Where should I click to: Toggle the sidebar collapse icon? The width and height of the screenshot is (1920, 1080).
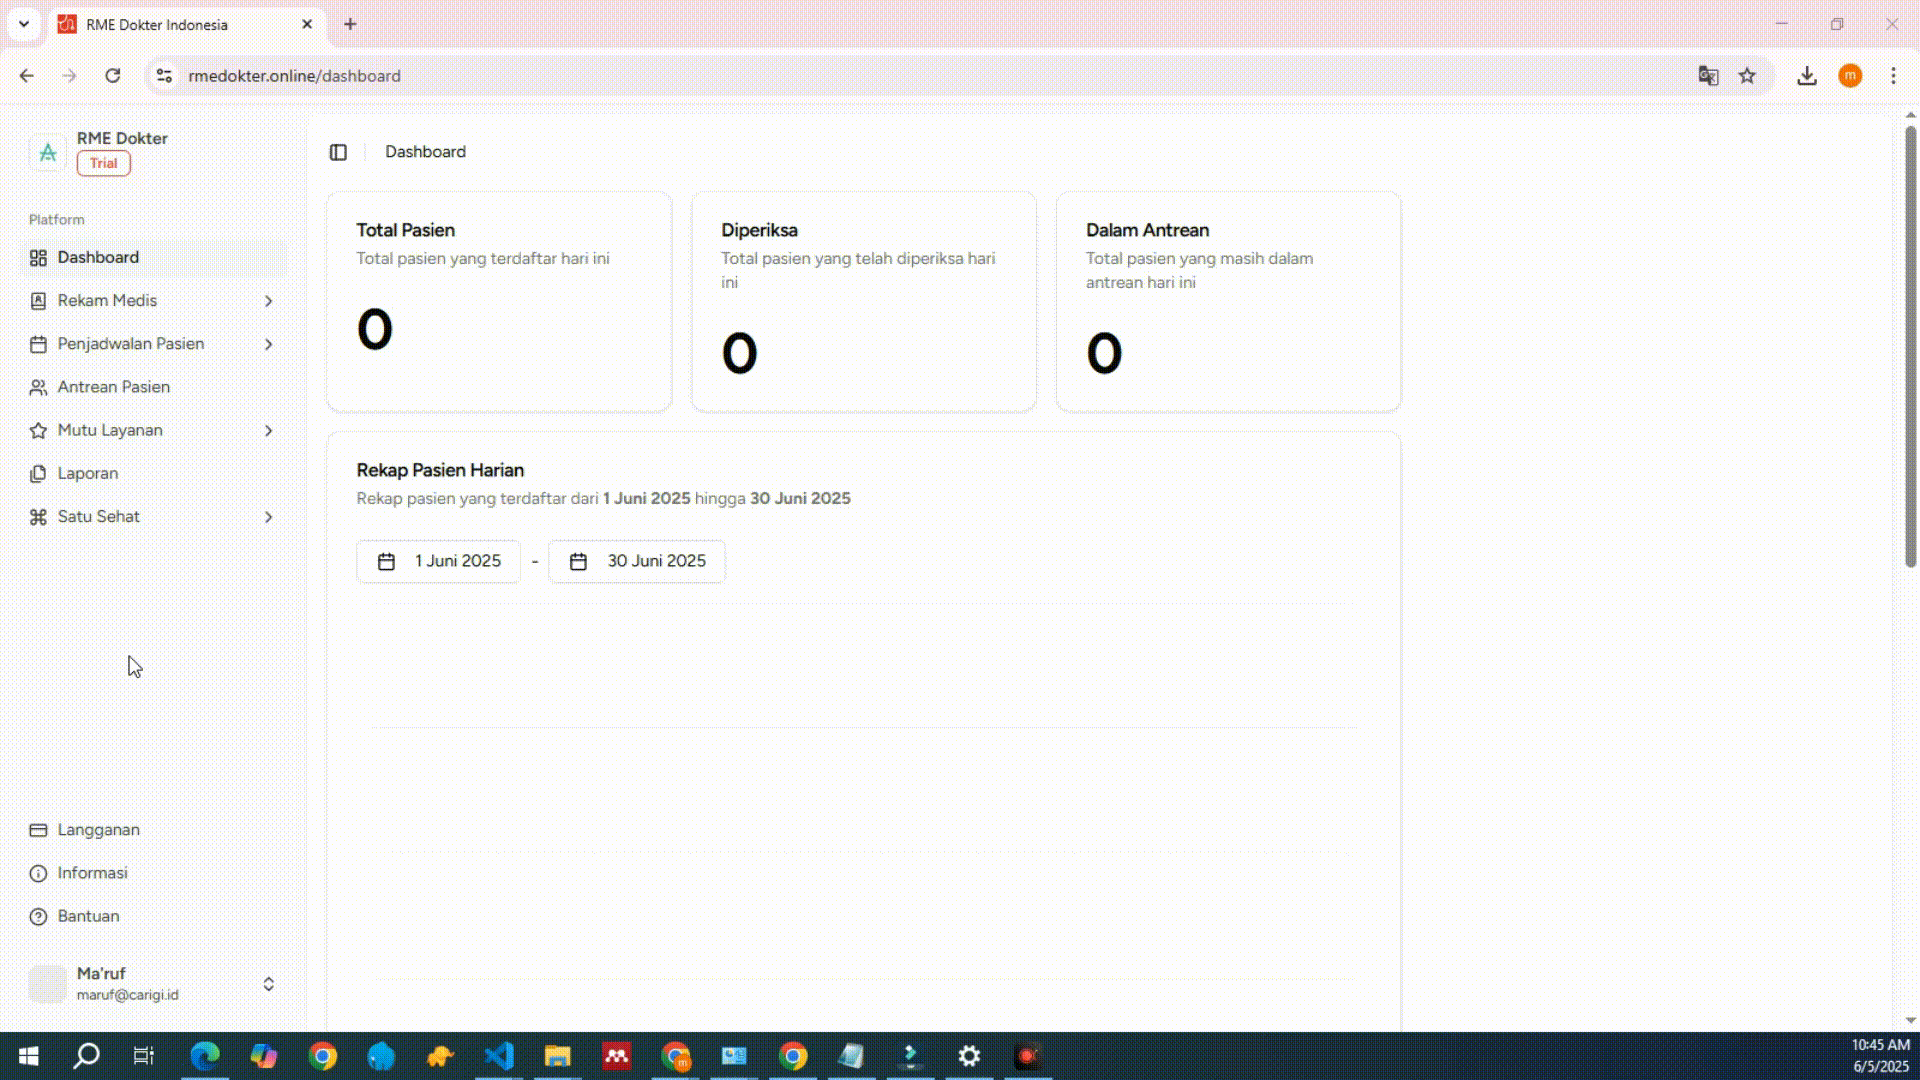[x=338, y=152]
